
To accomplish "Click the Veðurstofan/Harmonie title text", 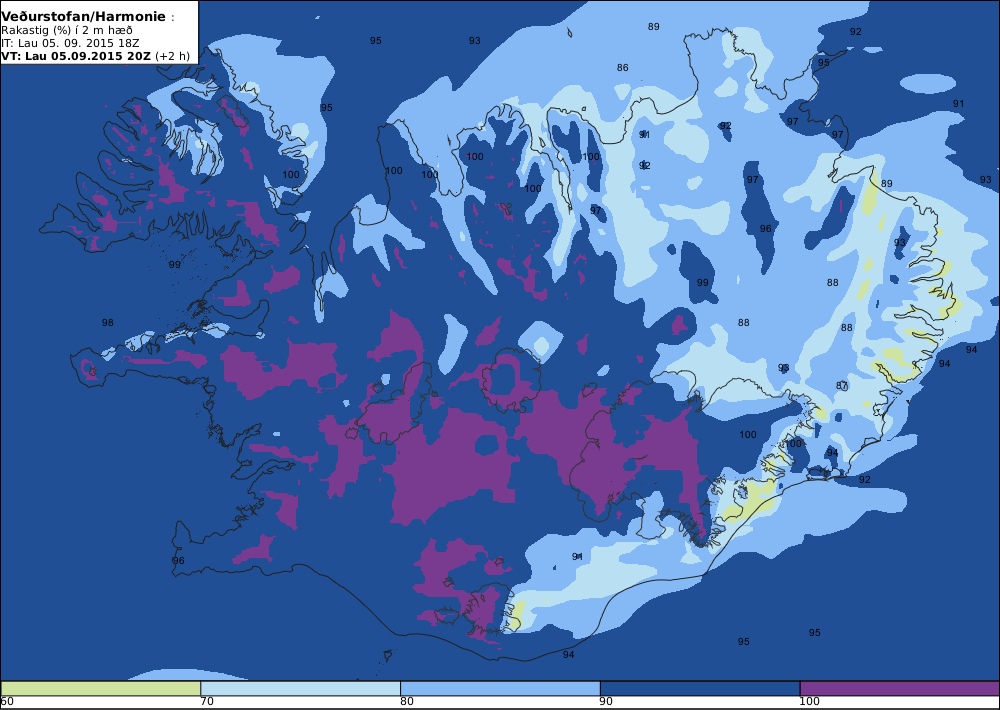I will click(x=84, y=17).
